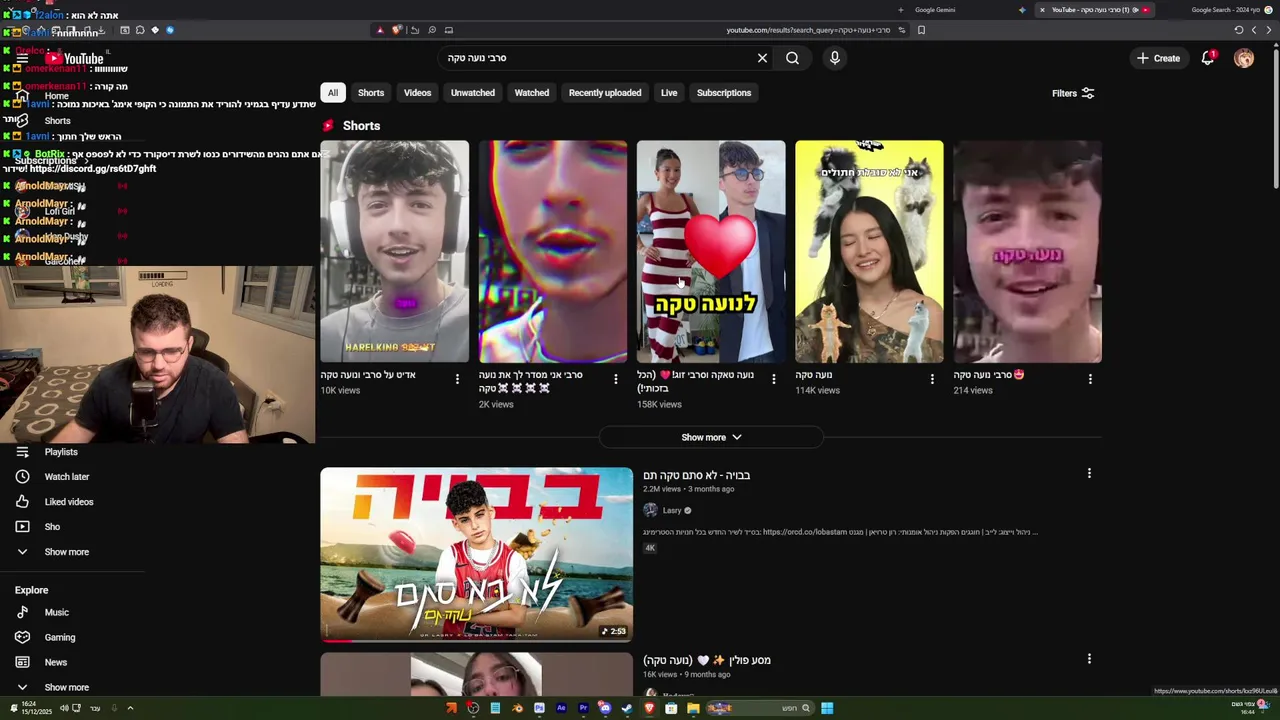Open the Brave Shields icon in address bar

click(x=396, y=30)
